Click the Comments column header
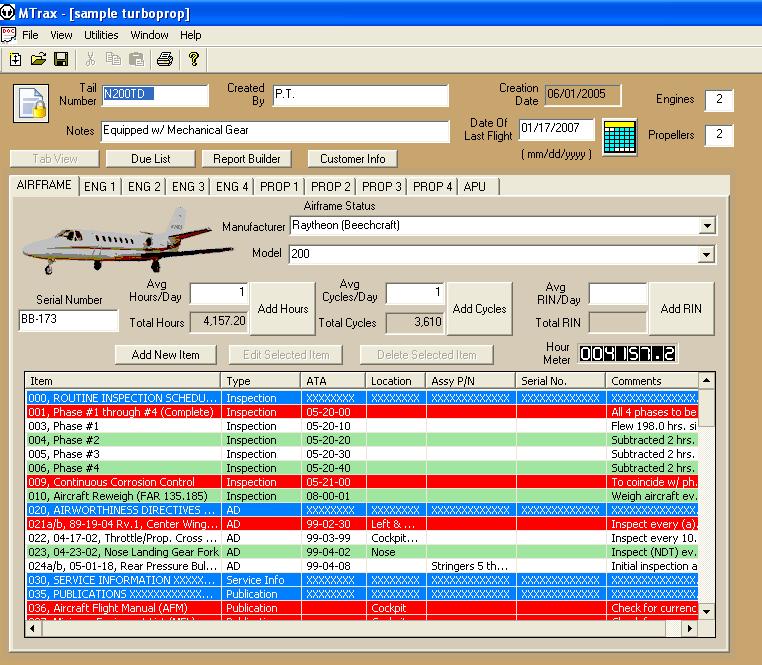 pyautogui.click(x=652, y=381)
